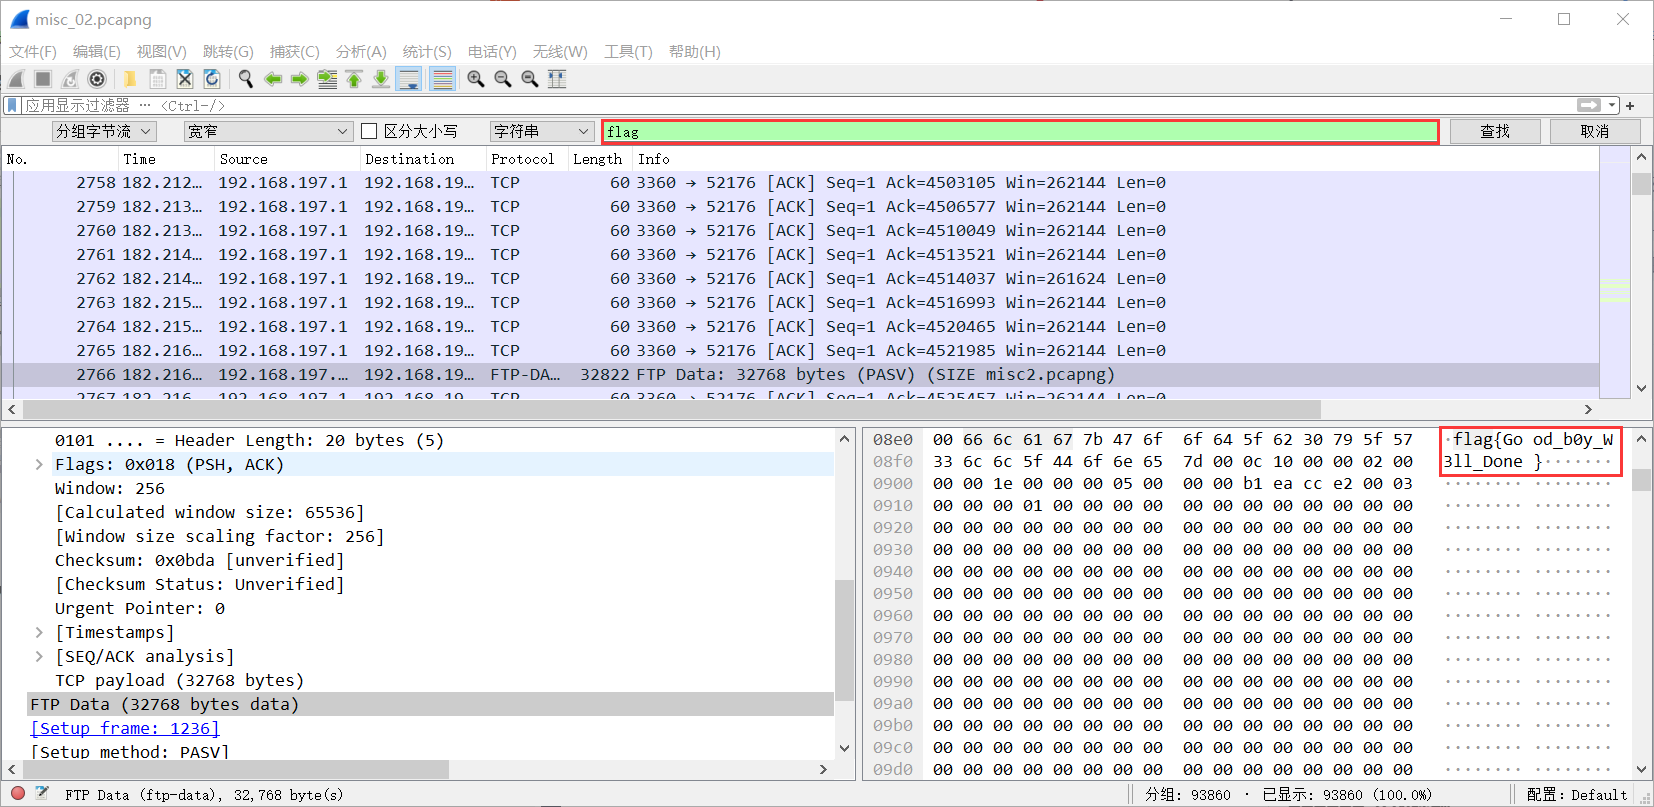Screen dimensions: 1654x807
Task: Jump to the last packet
Action: (381, 79)
